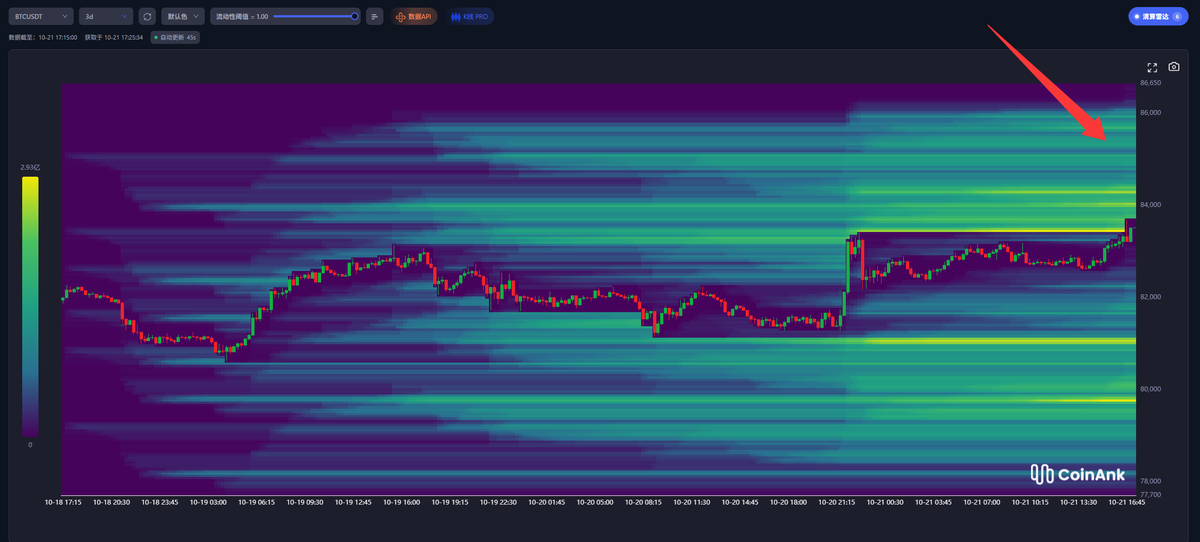Click the refresh data icon
Screen dimensions: 1200x542
(147, 16)
